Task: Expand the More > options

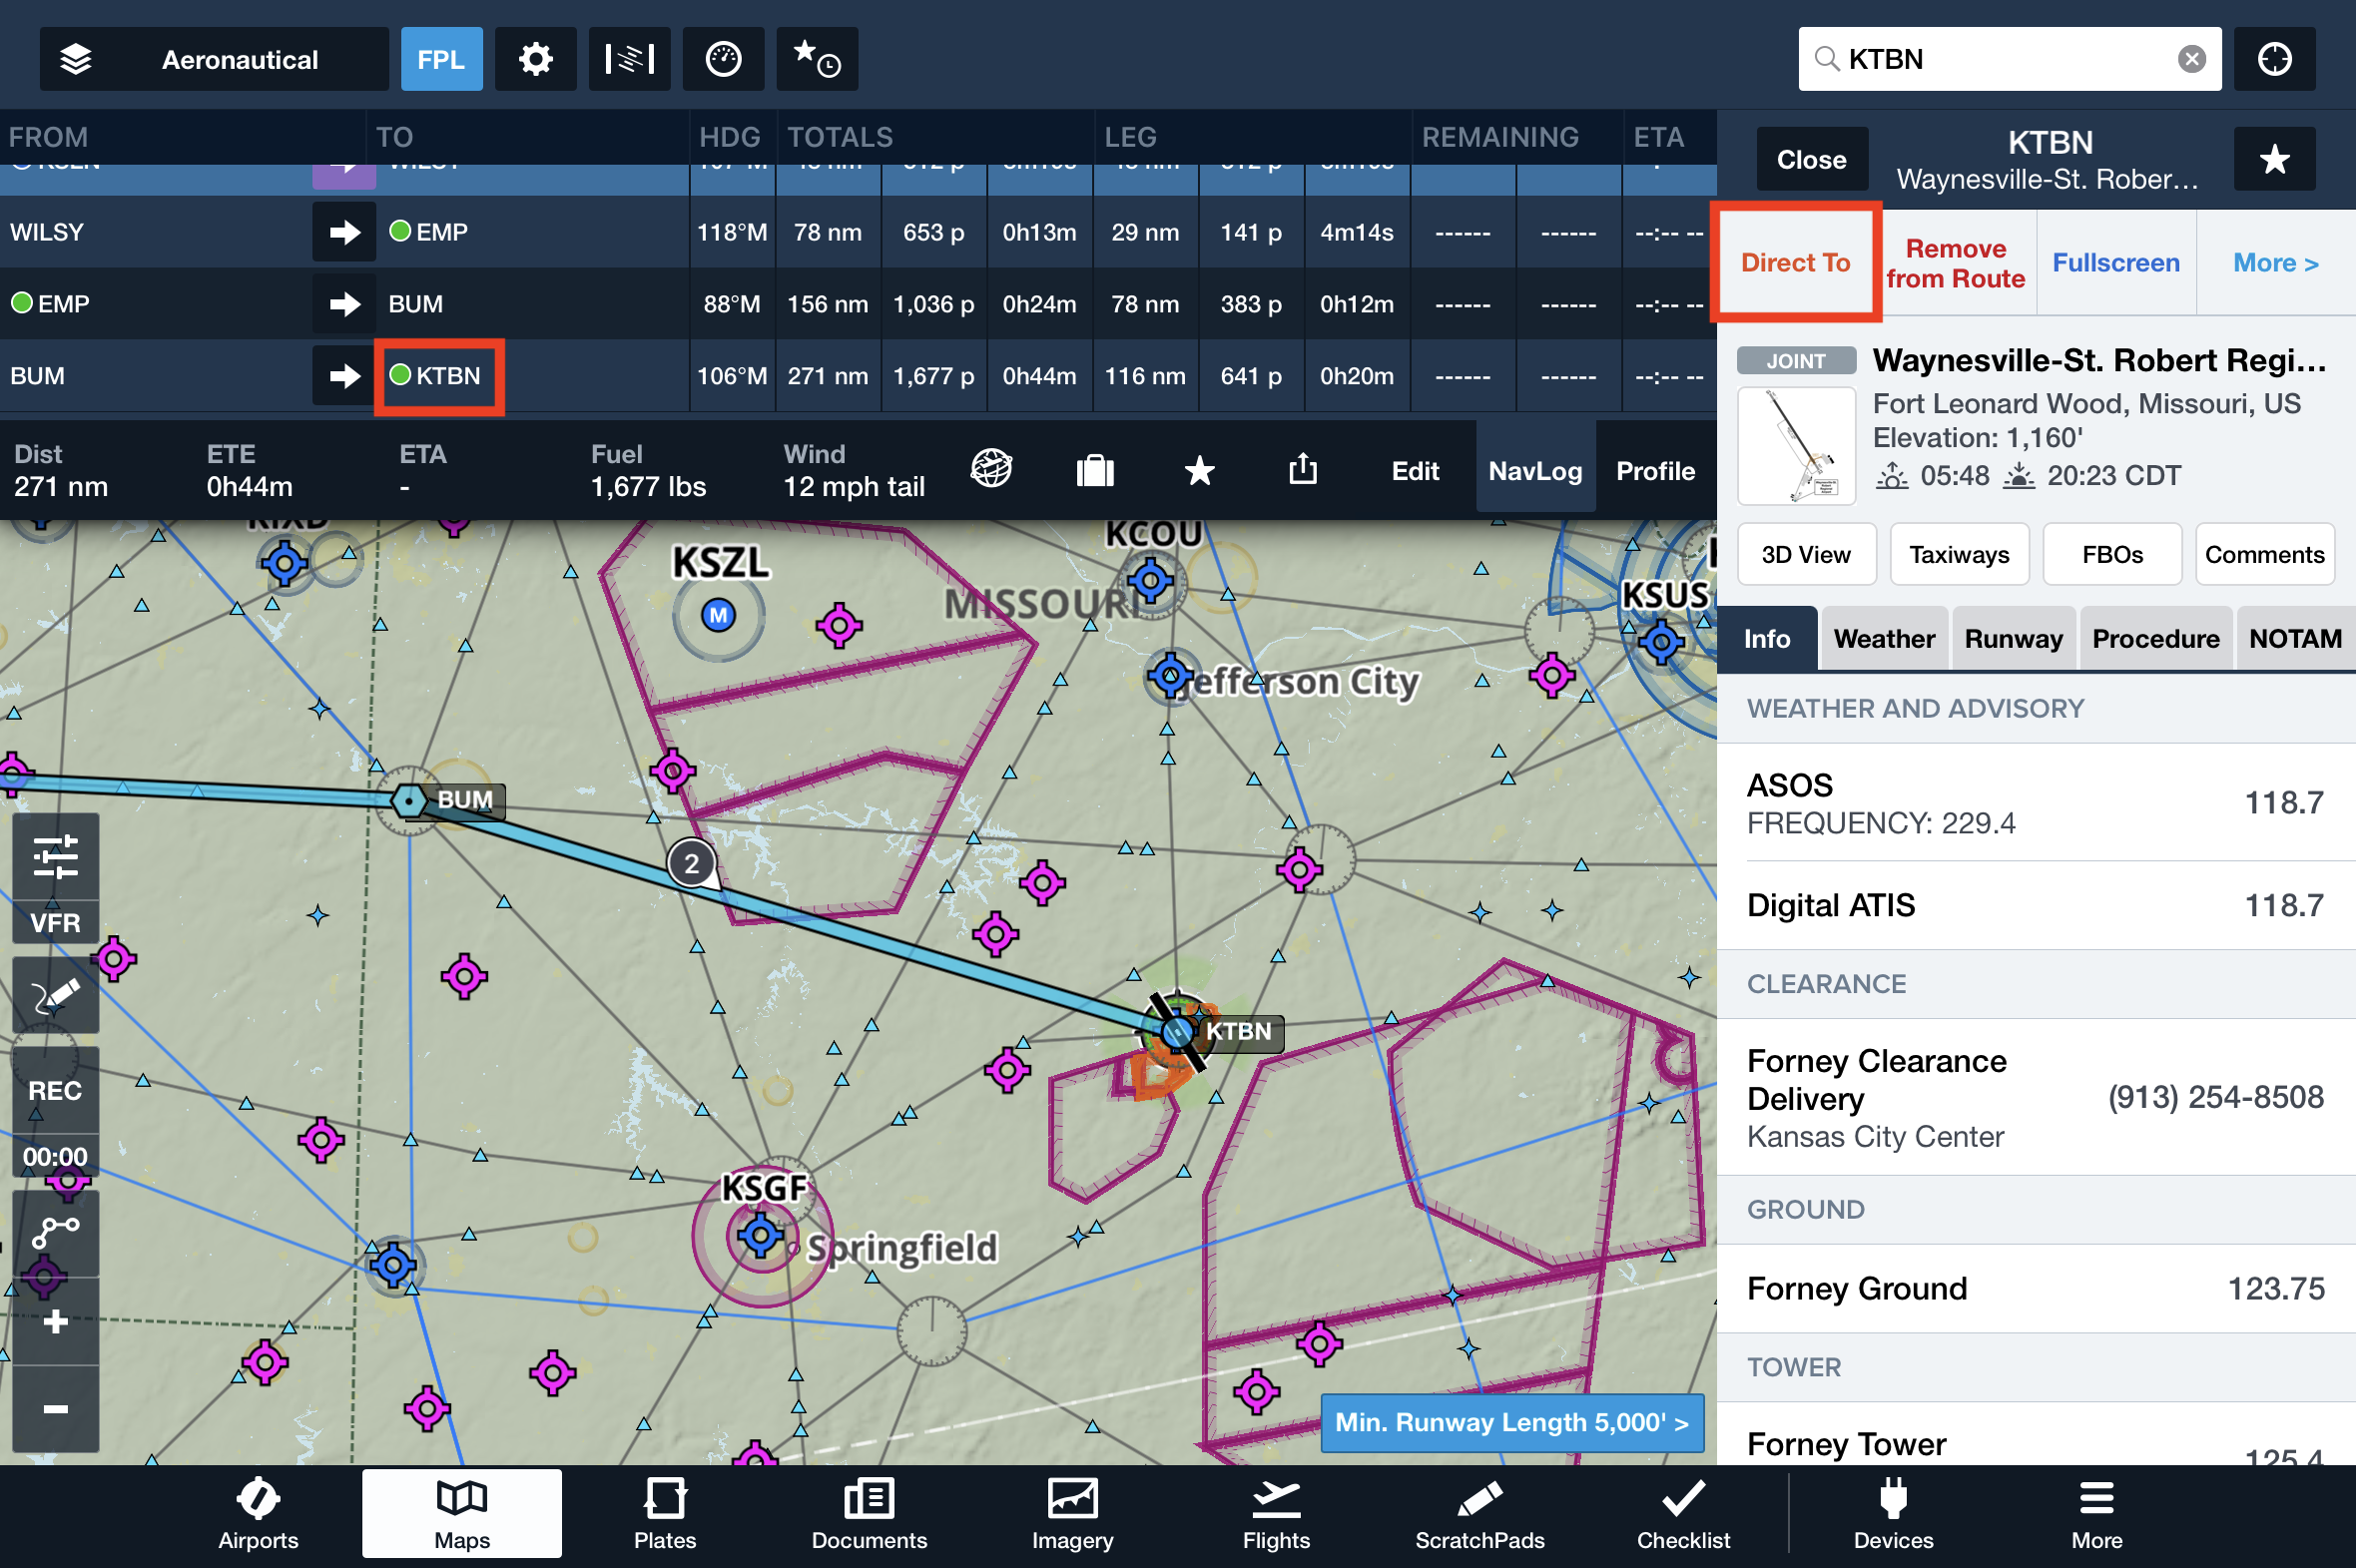Action: 2276,262
